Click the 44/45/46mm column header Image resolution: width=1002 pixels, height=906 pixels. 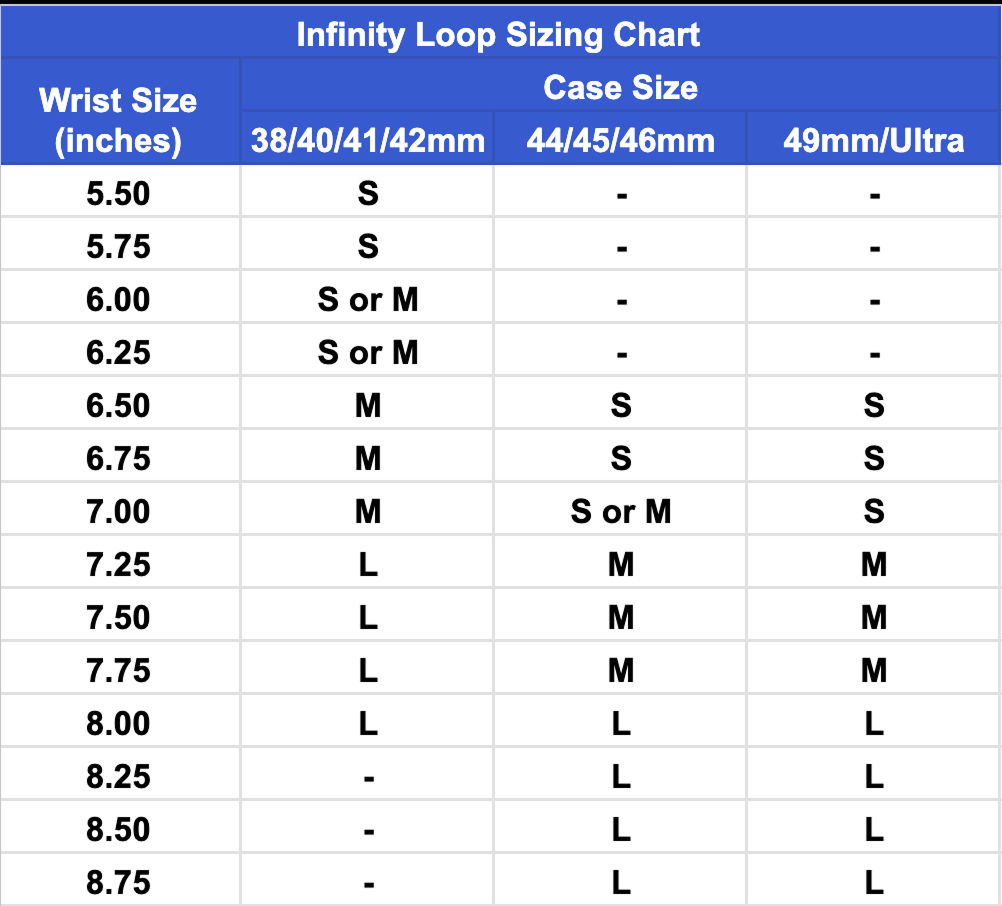(620, 140)
